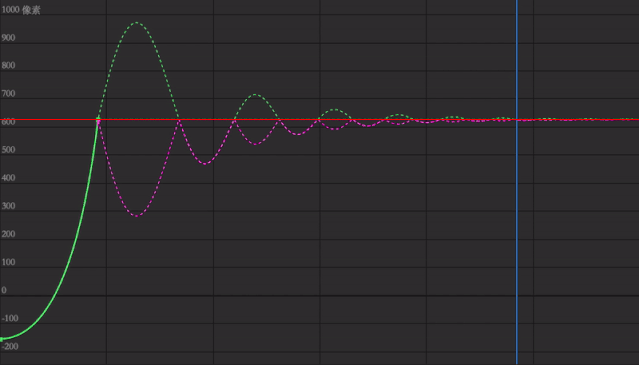Image resolution: width=639 pixels, height=365 pixels.
Task: Click the "300" axis value
Action: pyautogui.click(x=9, y=206)
